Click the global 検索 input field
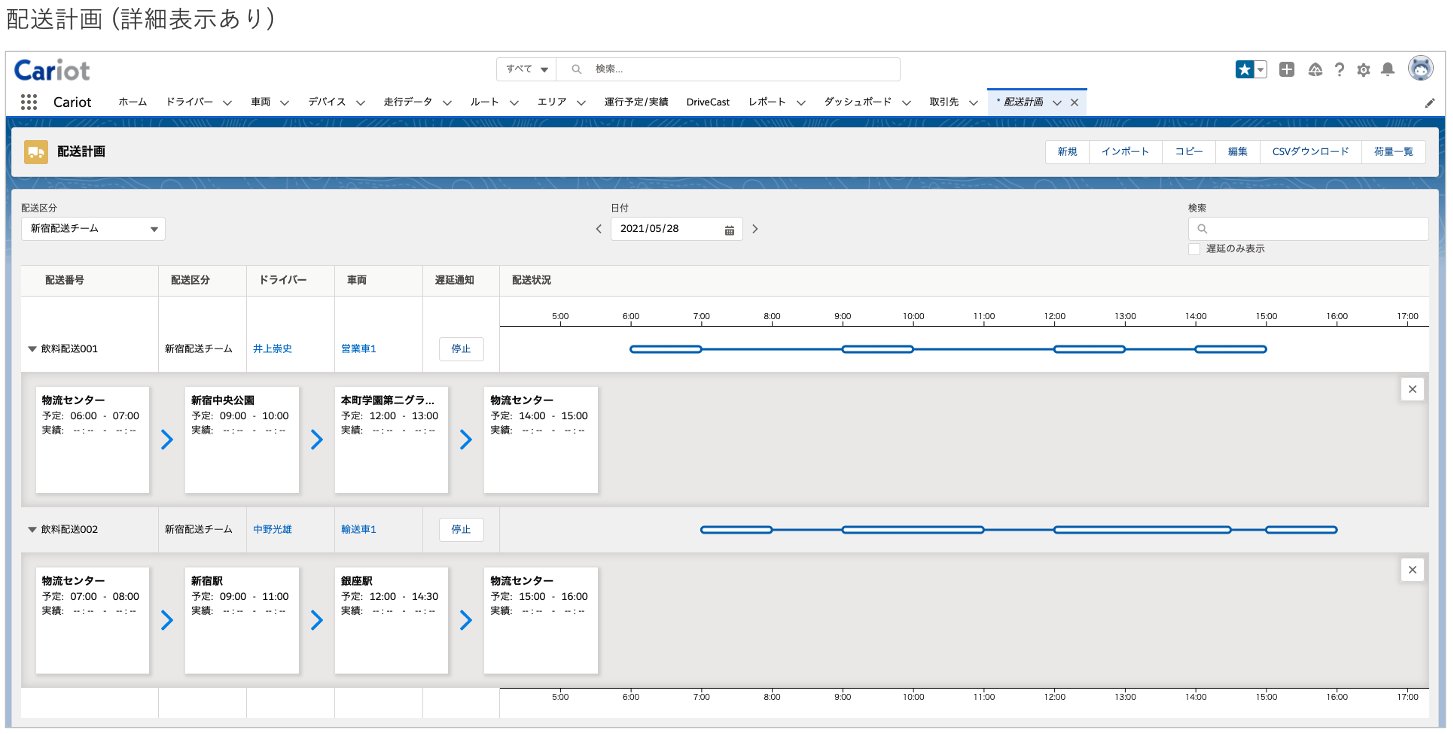This screenshot has width=1453, height=734. [x=728, y=69]
